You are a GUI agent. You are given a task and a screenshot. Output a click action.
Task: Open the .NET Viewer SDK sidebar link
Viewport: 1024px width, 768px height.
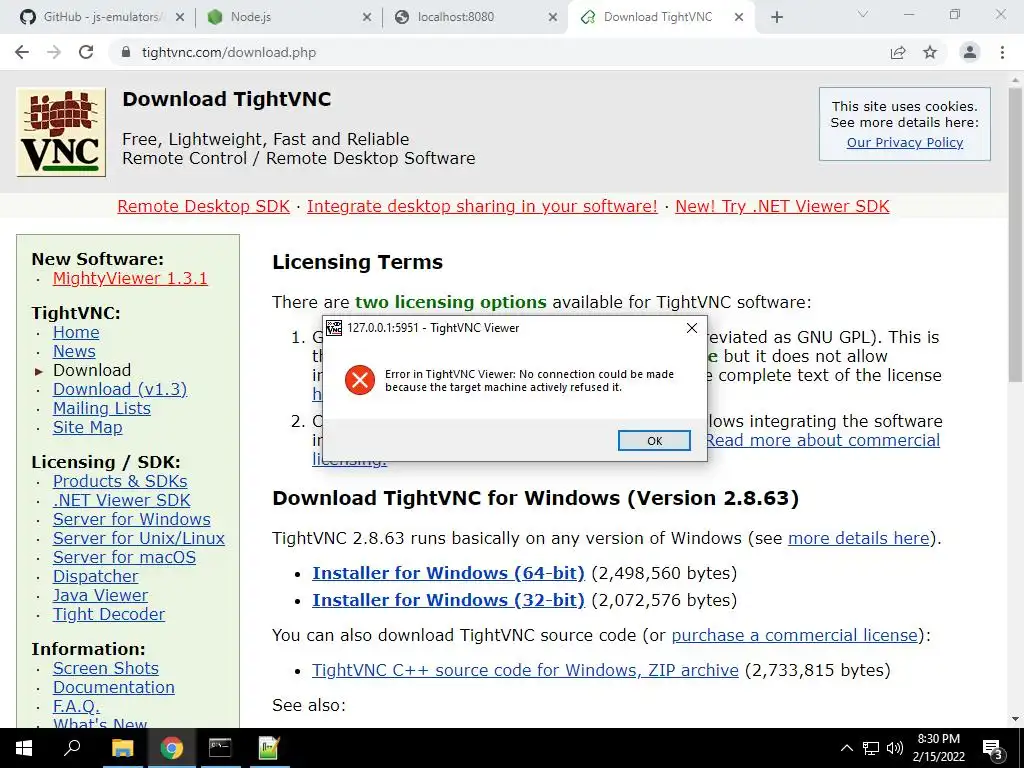(121, 500)
